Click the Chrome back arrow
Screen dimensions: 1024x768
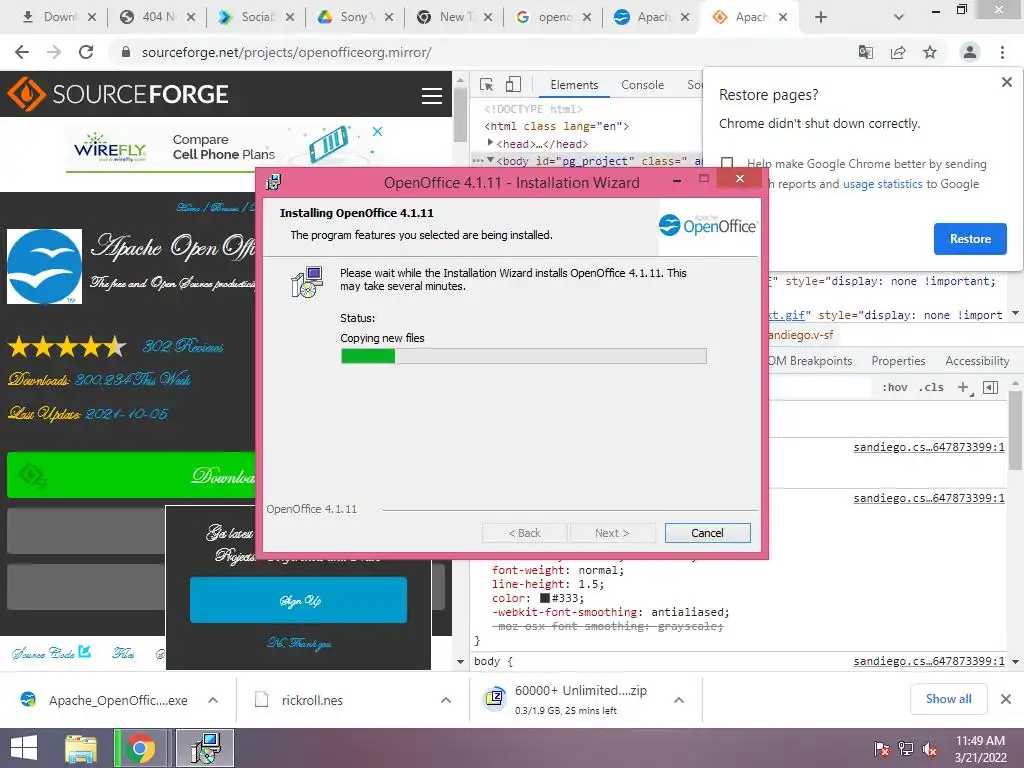coord(22,52)
